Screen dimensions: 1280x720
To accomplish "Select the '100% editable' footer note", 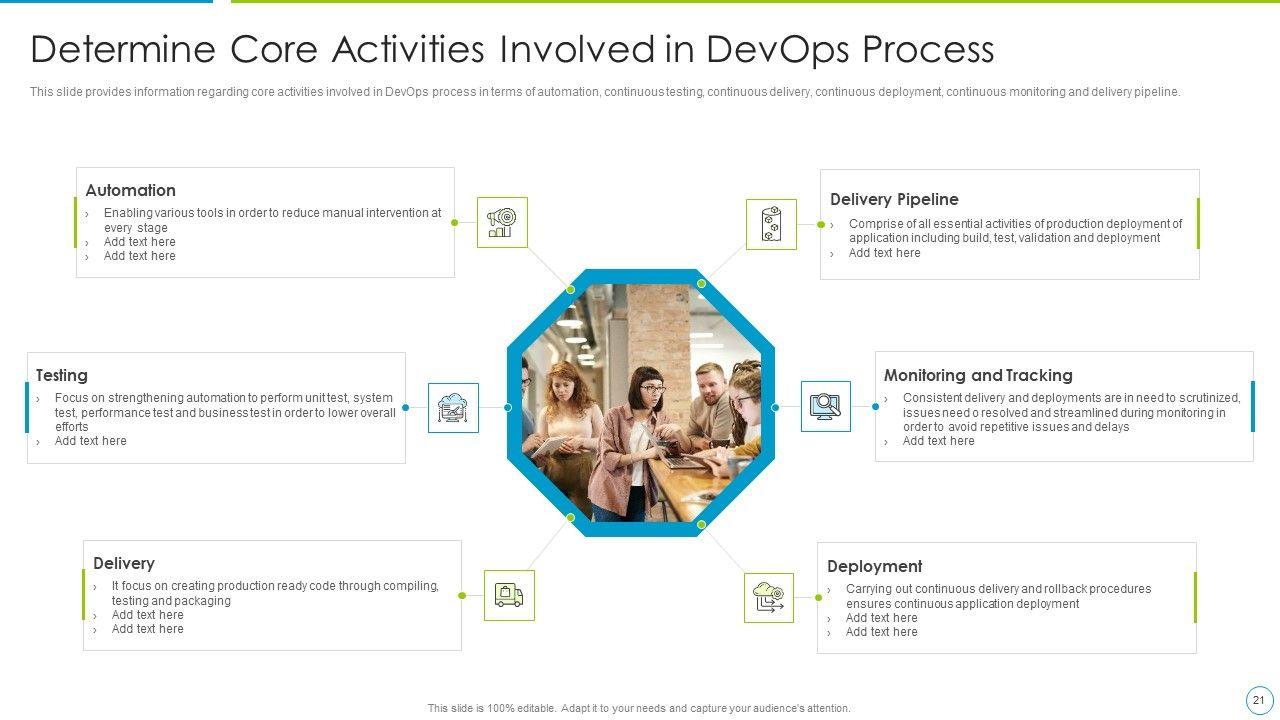I will (639, 708).
